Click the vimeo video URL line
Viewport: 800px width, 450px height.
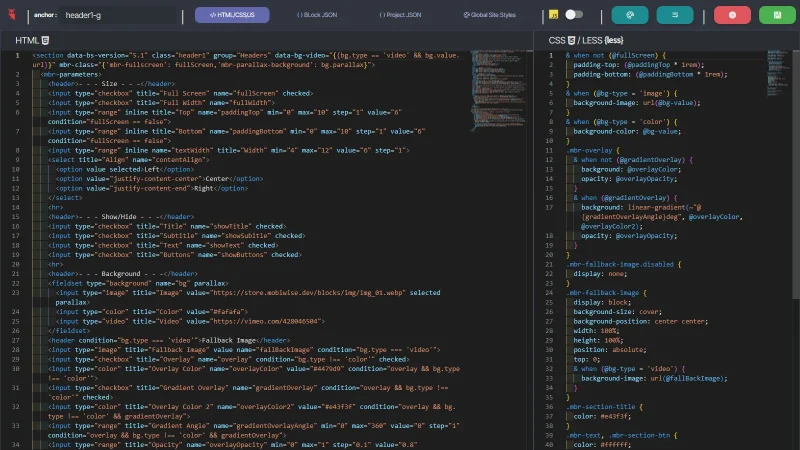click(190, 321)
